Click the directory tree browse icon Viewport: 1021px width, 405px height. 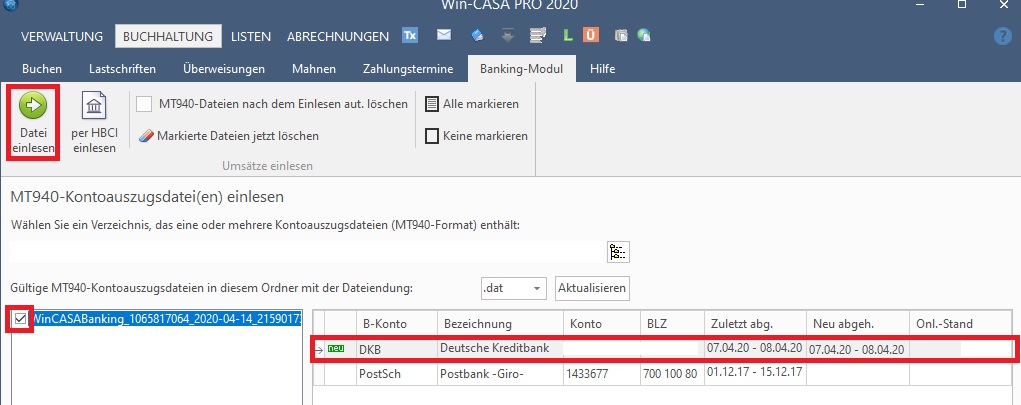618,251
